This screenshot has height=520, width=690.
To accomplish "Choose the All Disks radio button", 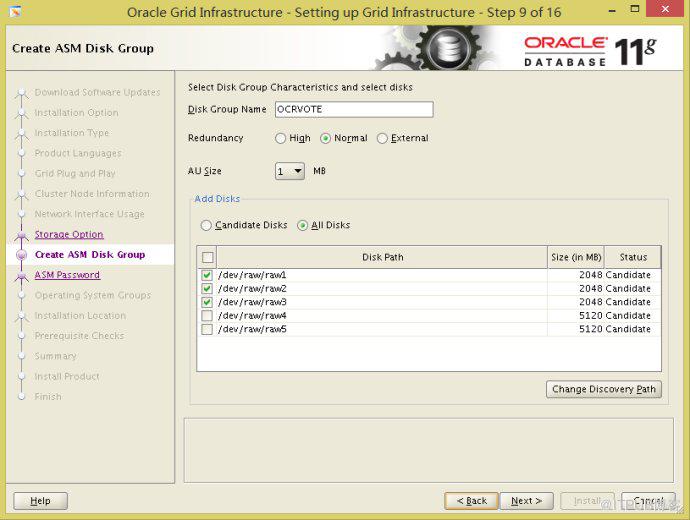I will [302, 226].
